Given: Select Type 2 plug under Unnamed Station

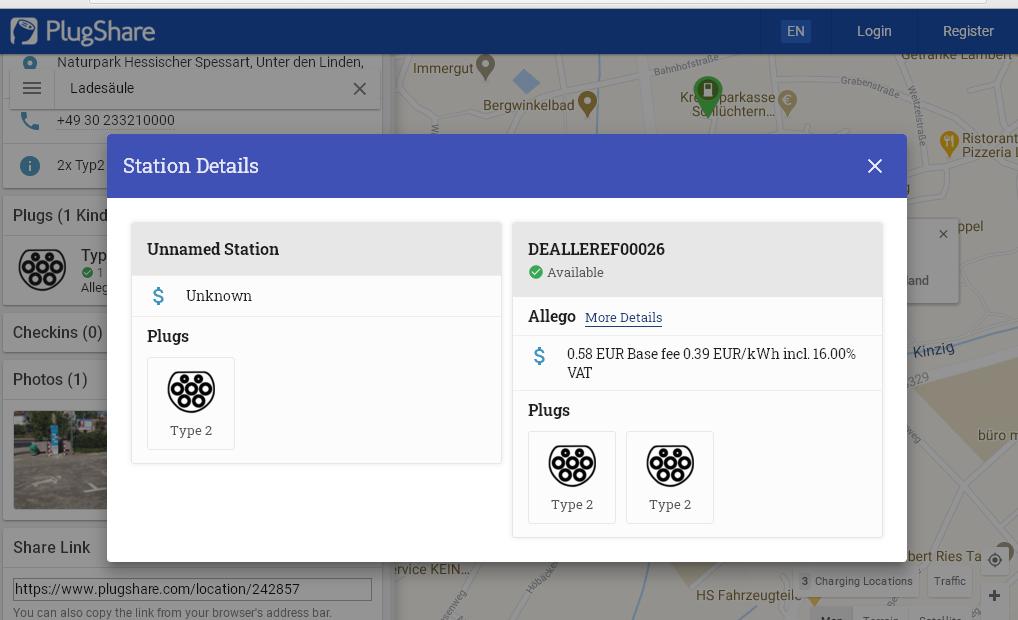Looking at the screenshot, I should tap(191, 403).
